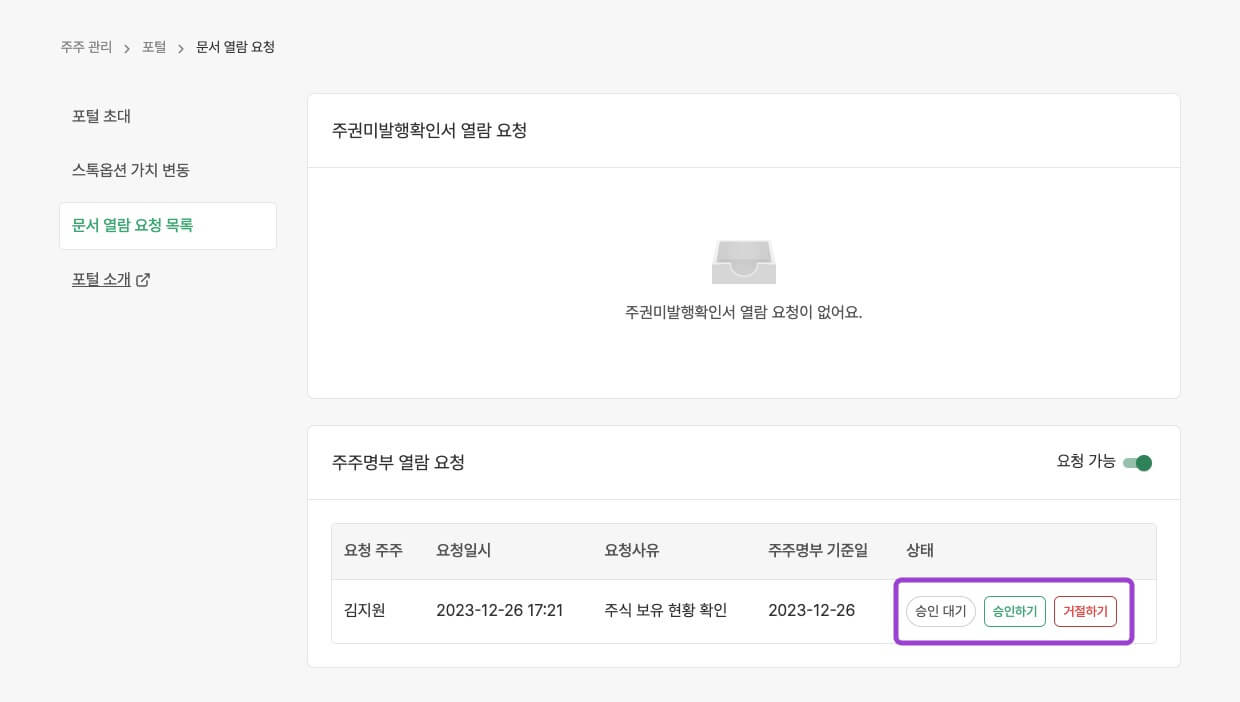Click the 요청 주주 column header
Viewport: 1240px width, 702px height.
[x=373, y=551]
